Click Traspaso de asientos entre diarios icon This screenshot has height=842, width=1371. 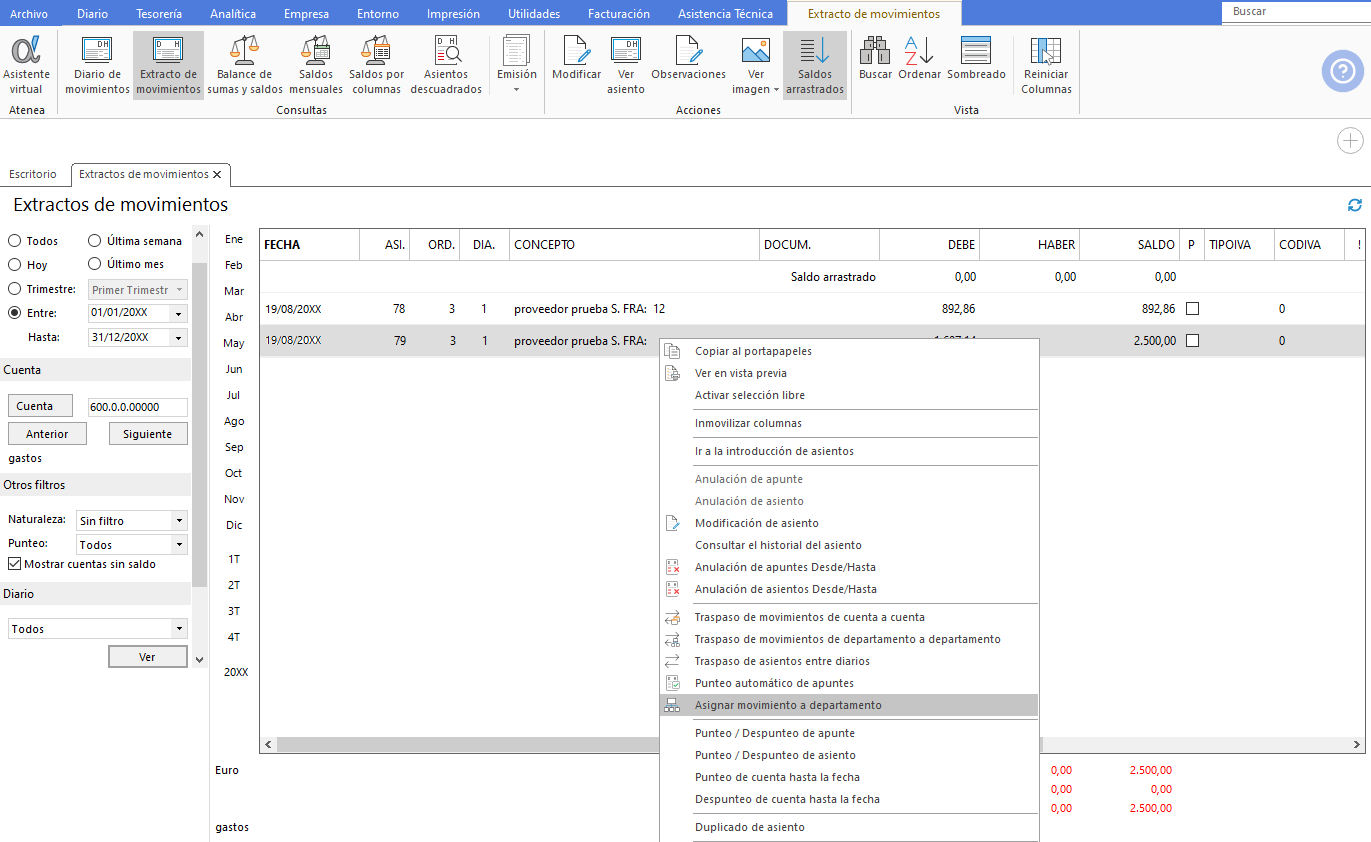pos(673,661)
